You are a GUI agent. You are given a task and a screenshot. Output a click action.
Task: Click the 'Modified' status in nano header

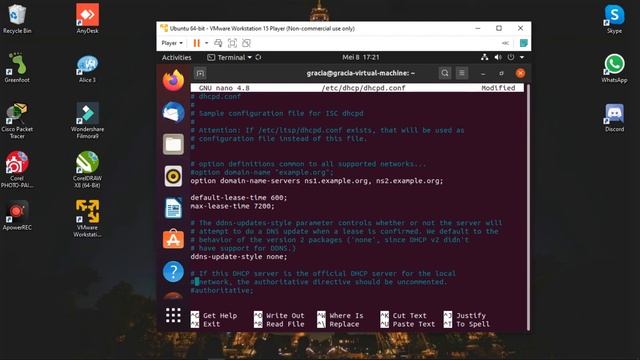[498, 88]
